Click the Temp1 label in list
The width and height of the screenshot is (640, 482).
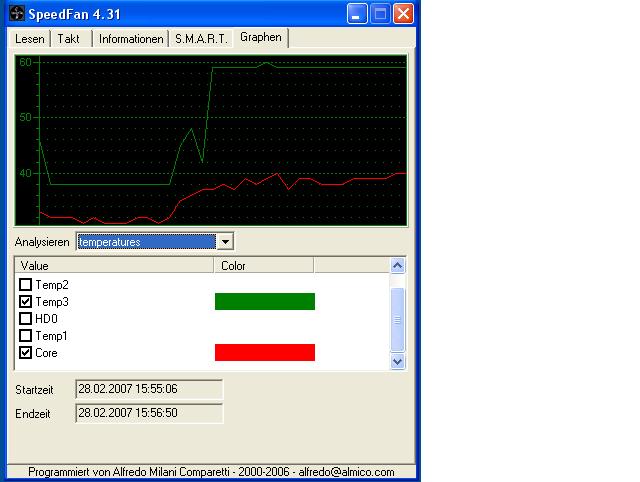51,335
